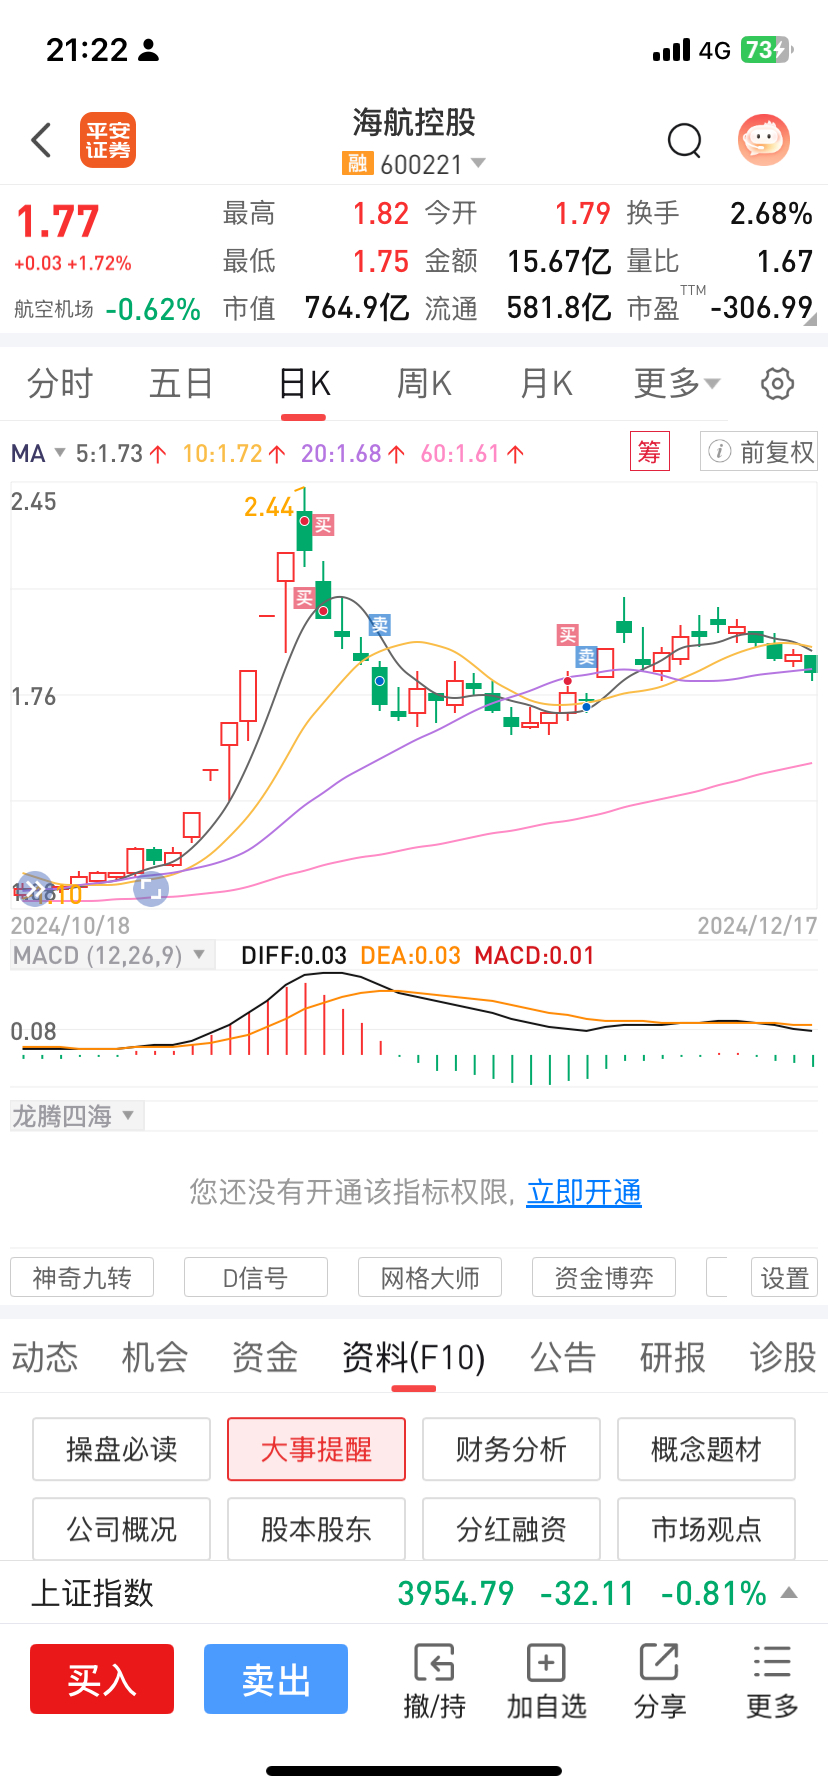Tap the 筹 chip distribution icon
The image size is (828, 1792).
650,452
